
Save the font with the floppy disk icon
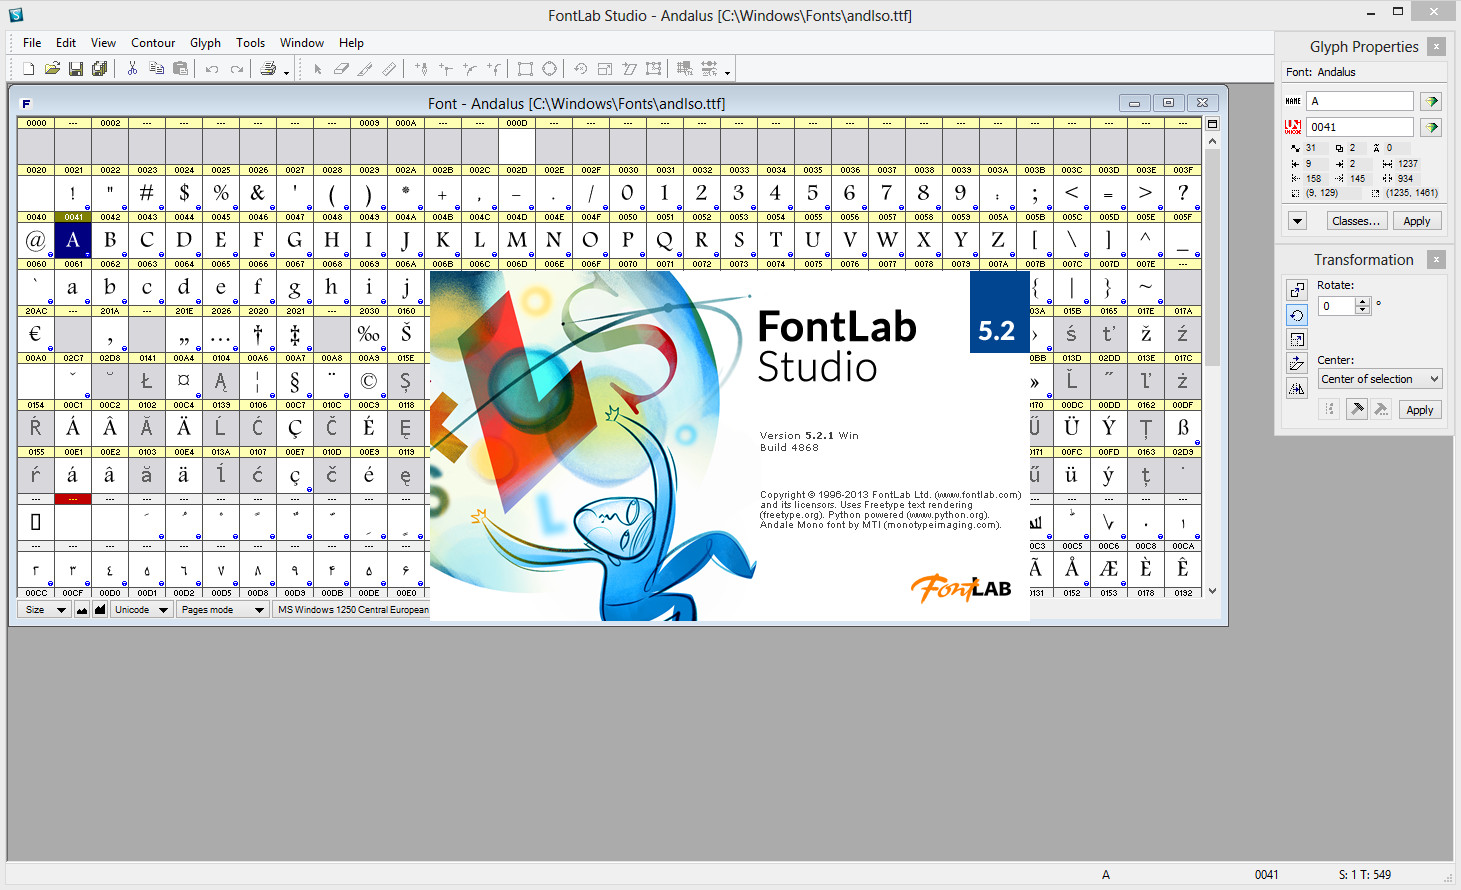click(76, 69)
